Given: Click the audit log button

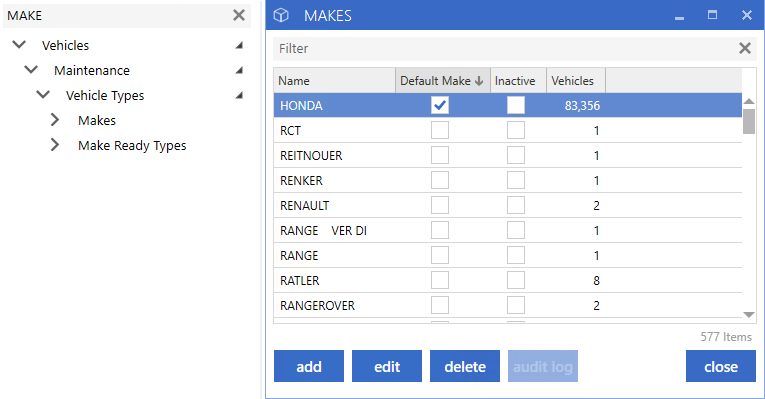Looking at the screenshot, I should coord(543,366).
